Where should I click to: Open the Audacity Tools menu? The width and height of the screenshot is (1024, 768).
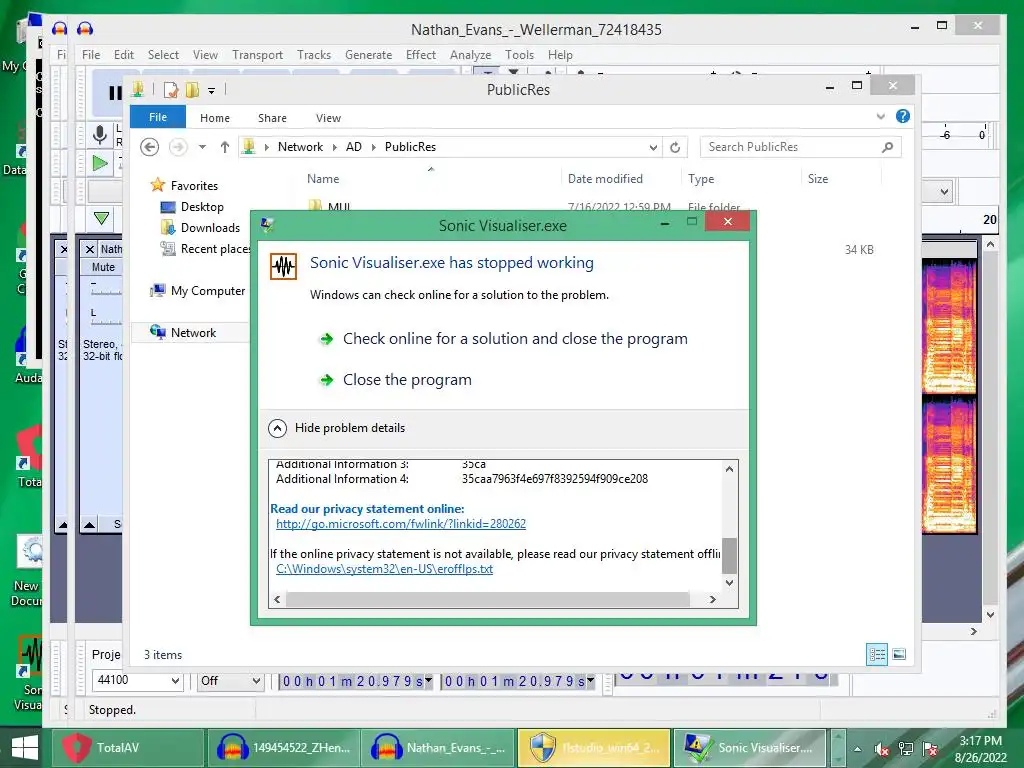(x=519, y=55)
